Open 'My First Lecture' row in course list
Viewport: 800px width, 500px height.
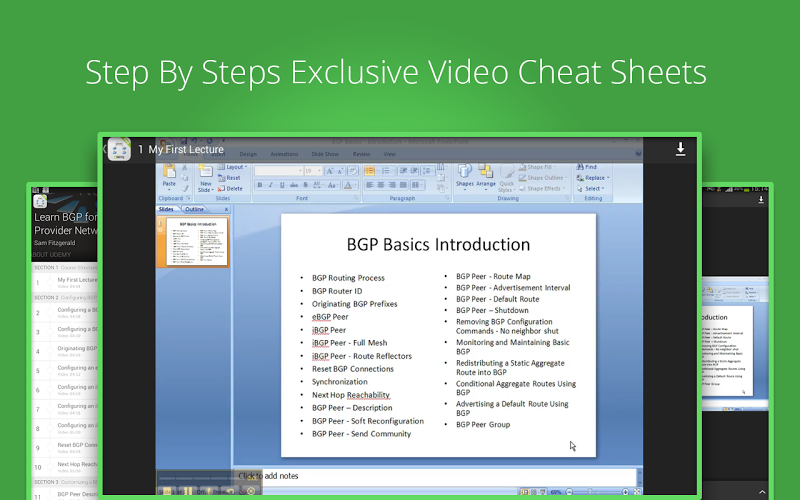65,282
